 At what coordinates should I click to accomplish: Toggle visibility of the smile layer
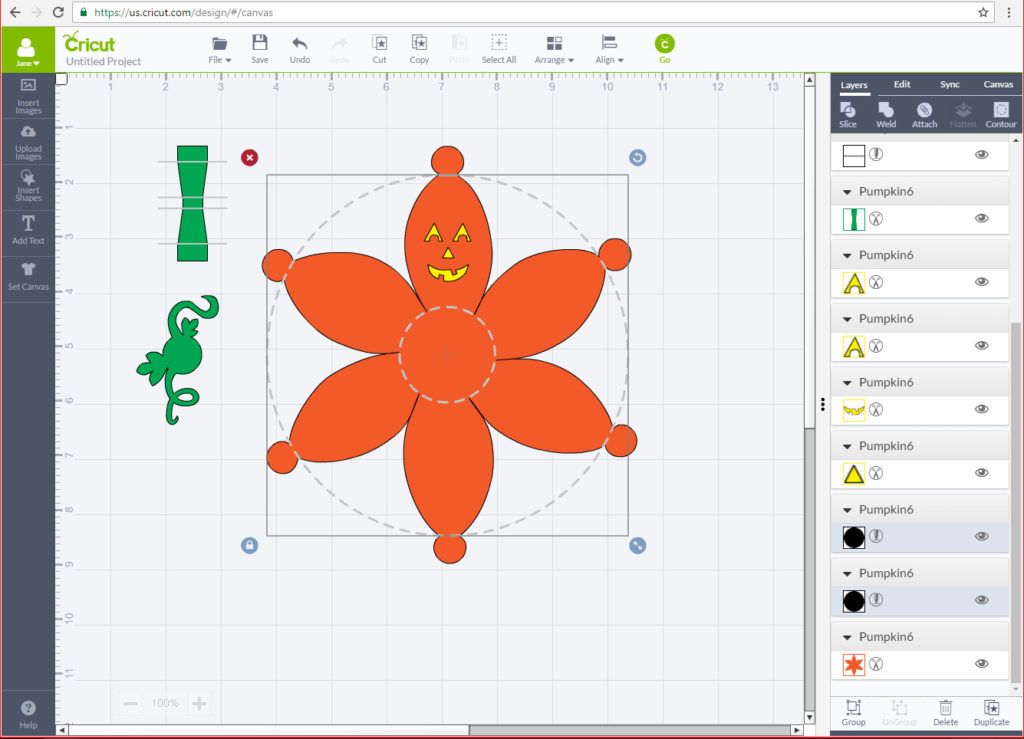coord(981,409)
